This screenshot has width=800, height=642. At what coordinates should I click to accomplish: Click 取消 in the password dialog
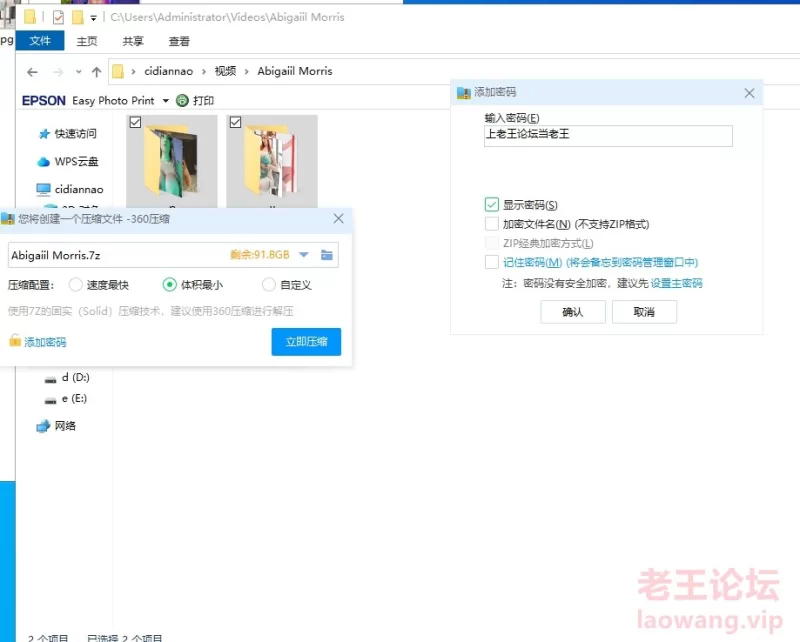tap(644, 312)
